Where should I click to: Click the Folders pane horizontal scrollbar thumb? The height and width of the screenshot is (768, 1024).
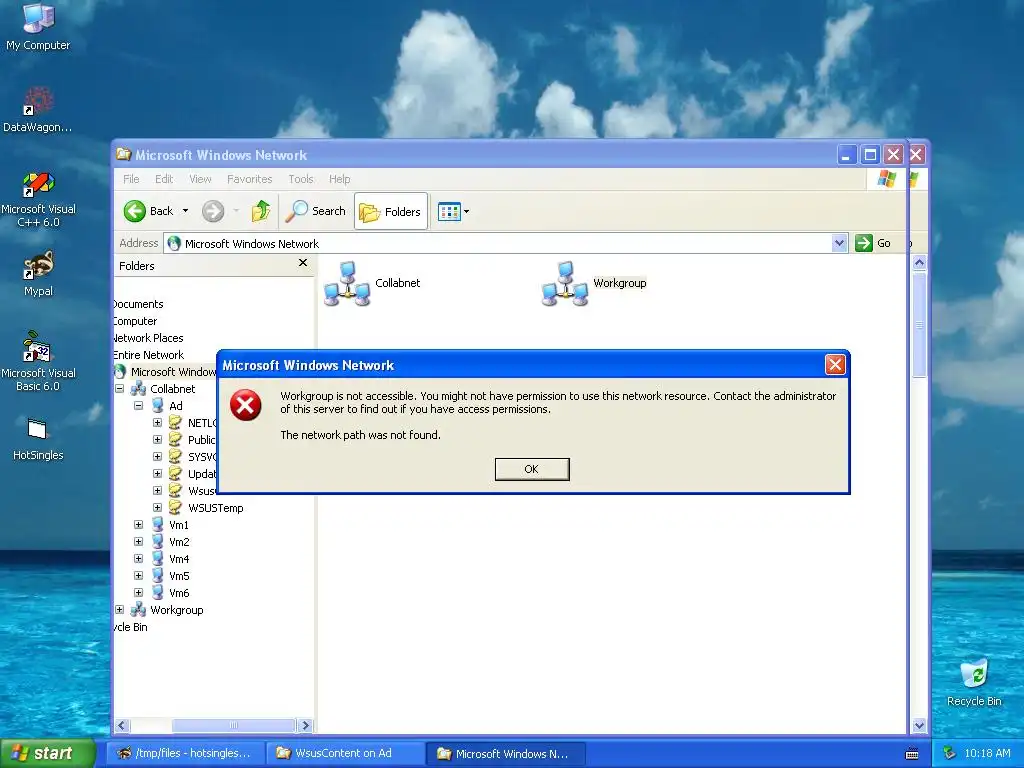point(233,725)
